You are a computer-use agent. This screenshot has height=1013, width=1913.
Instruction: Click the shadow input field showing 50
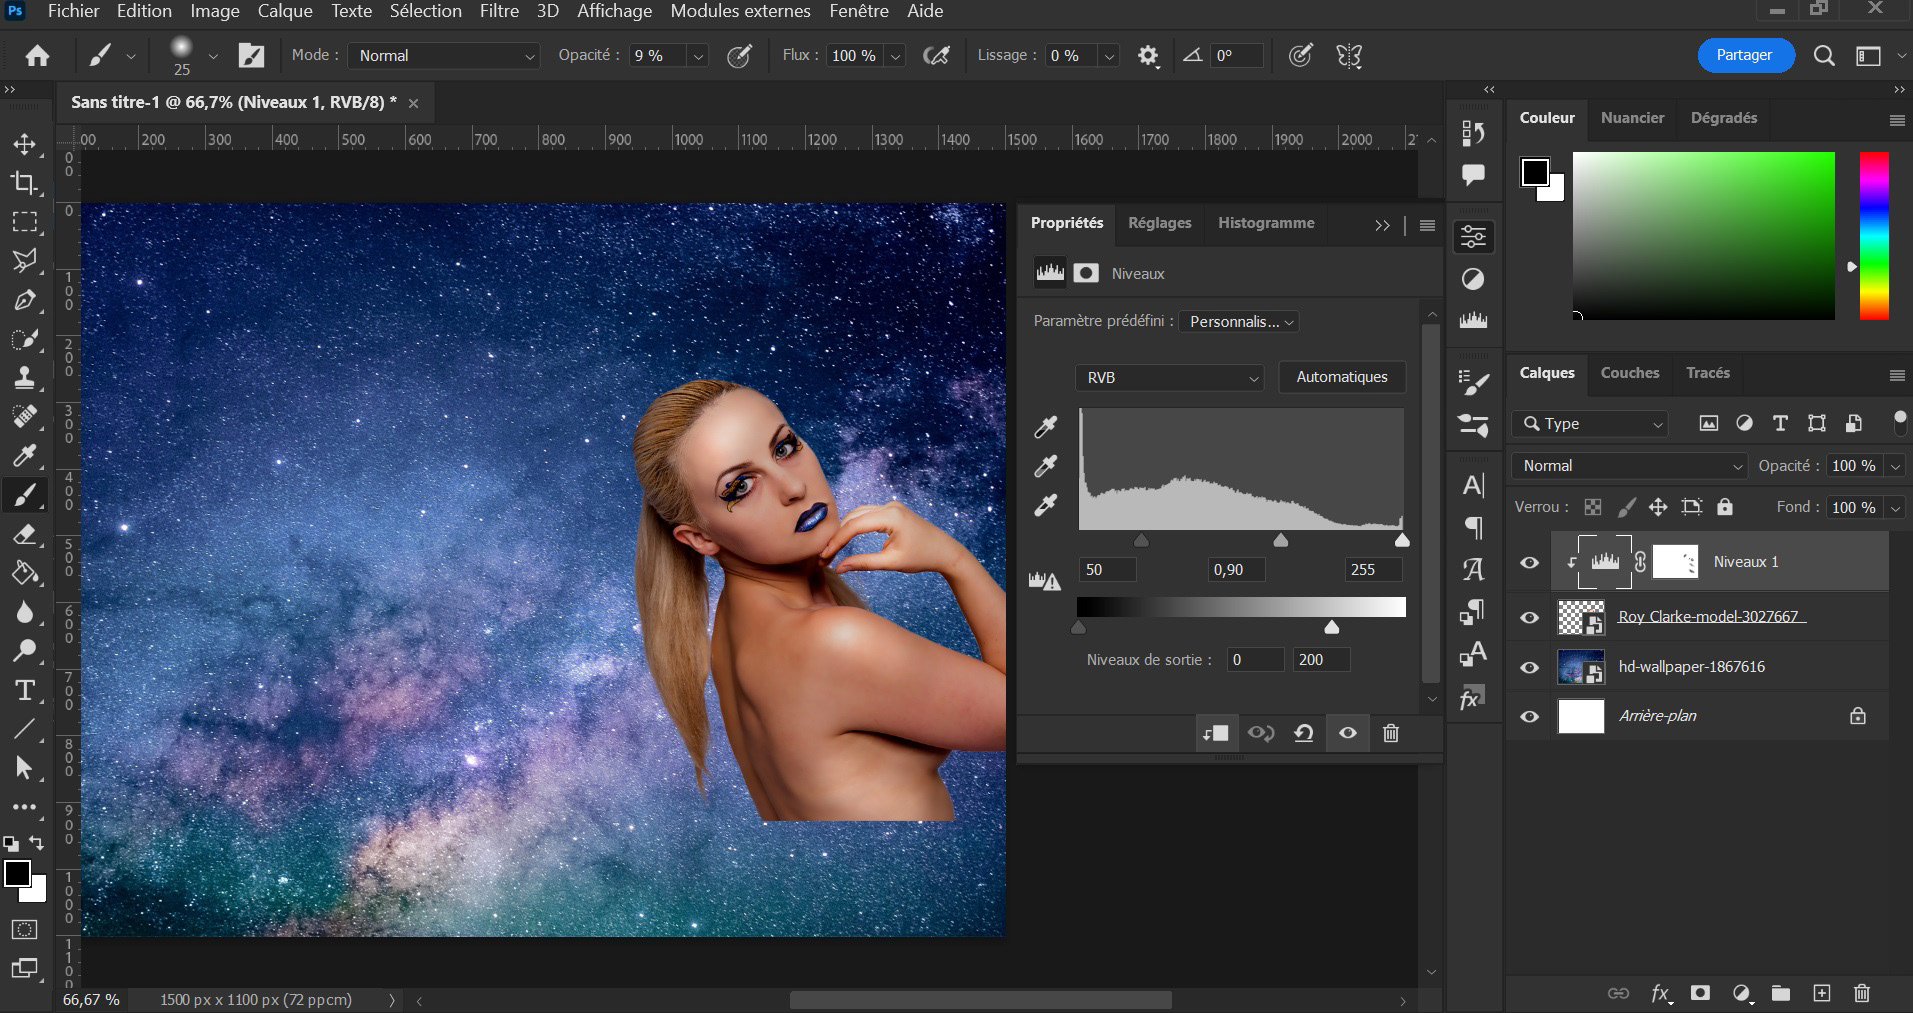click(1107, 570)
